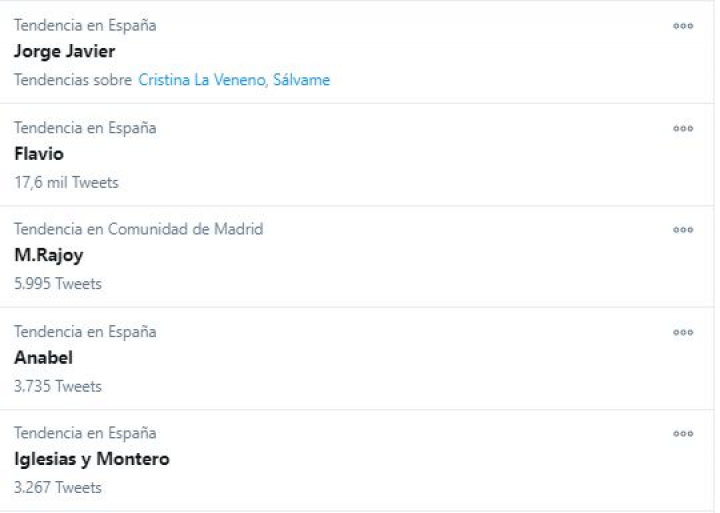Screen dimensions: 720x513
Task: Click the 17,6 mil Tweets count
Action: click(x=66, y=182)
